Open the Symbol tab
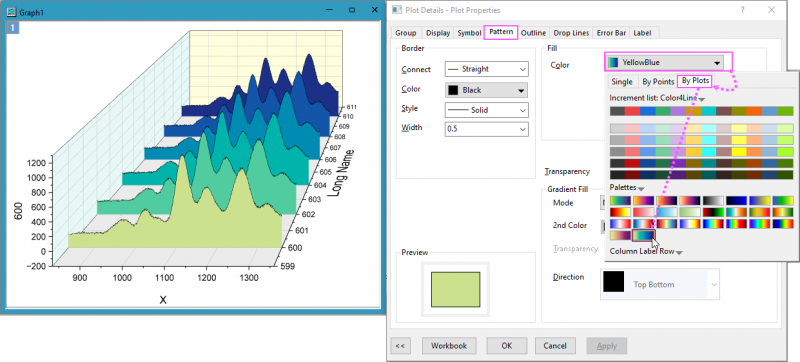Image resolution: width=800 pixels, height=362 pixels. (469, 33)
